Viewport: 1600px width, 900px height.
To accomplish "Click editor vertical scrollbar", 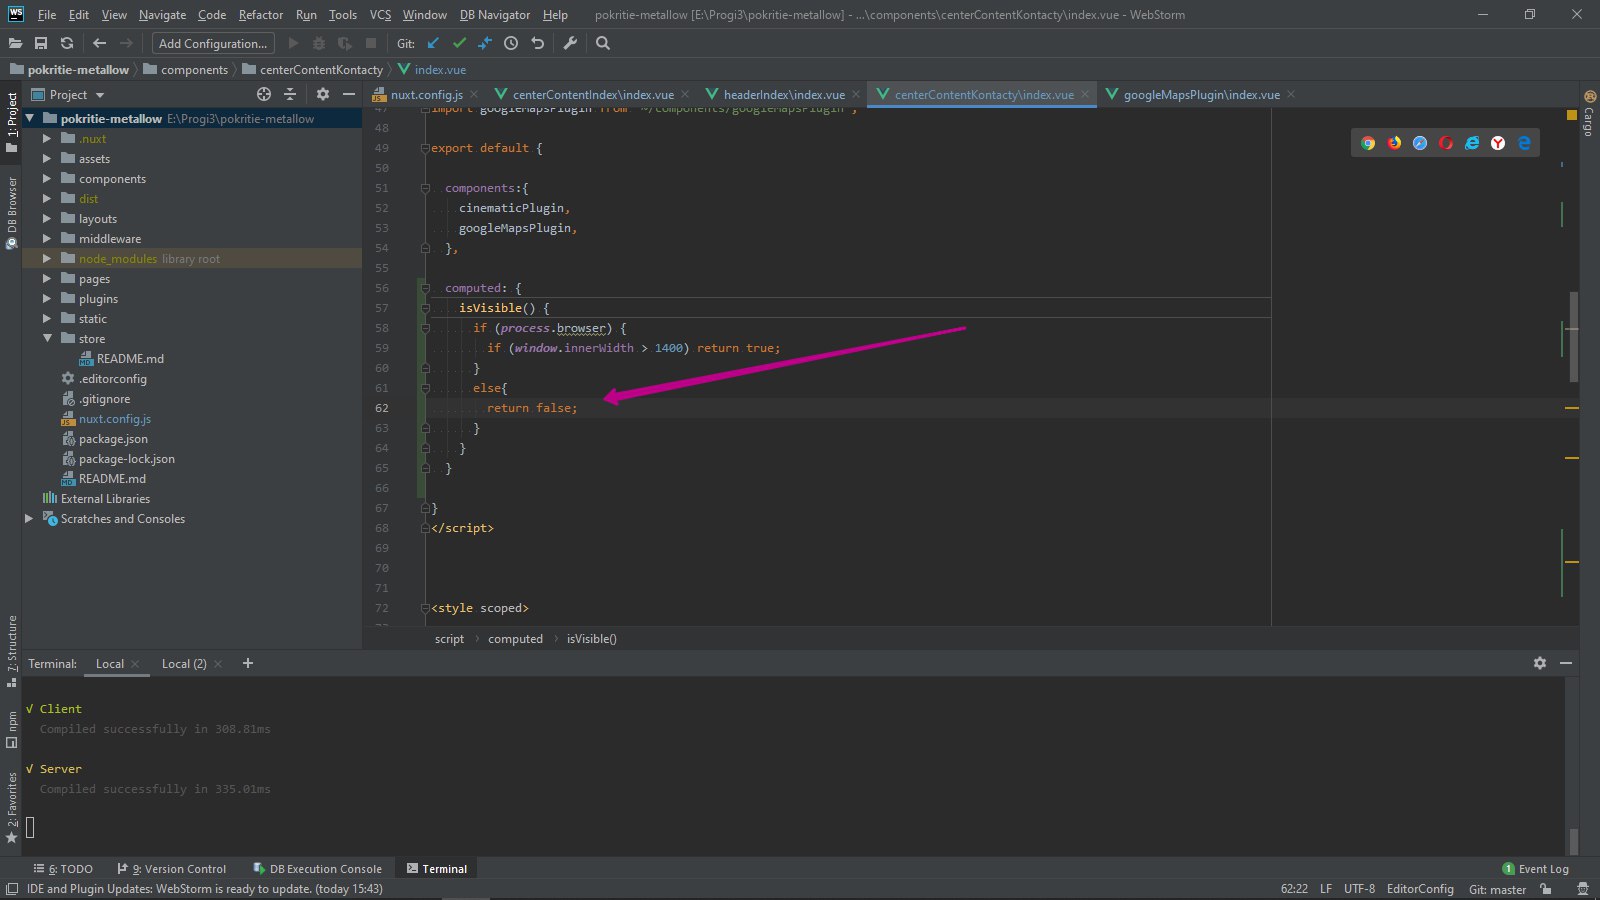I will point(1574,336).
